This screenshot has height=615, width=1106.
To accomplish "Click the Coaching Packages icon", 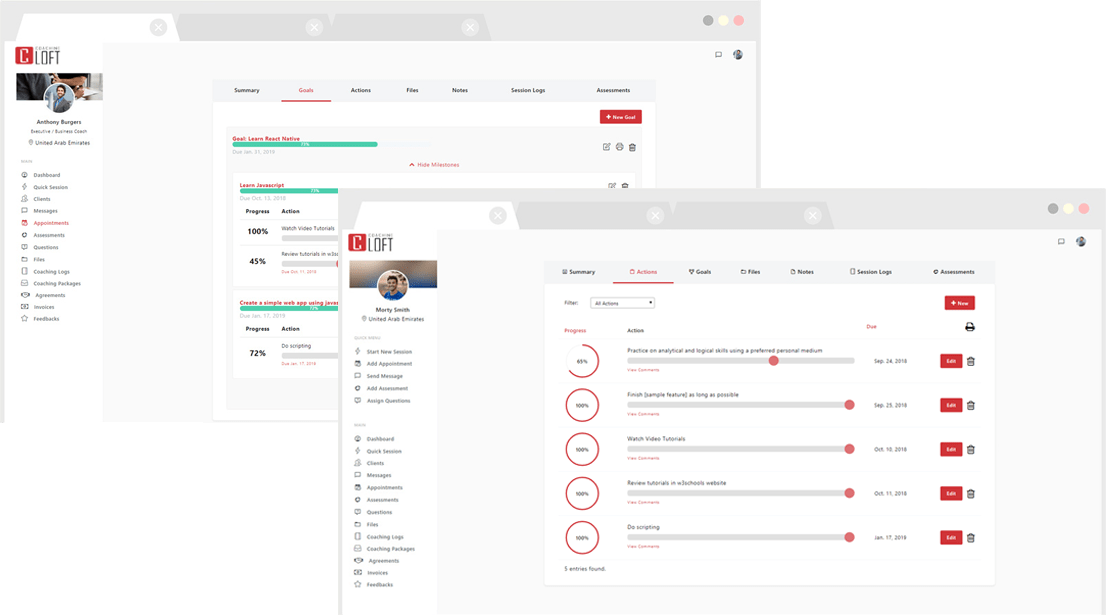I will point(357,549).
